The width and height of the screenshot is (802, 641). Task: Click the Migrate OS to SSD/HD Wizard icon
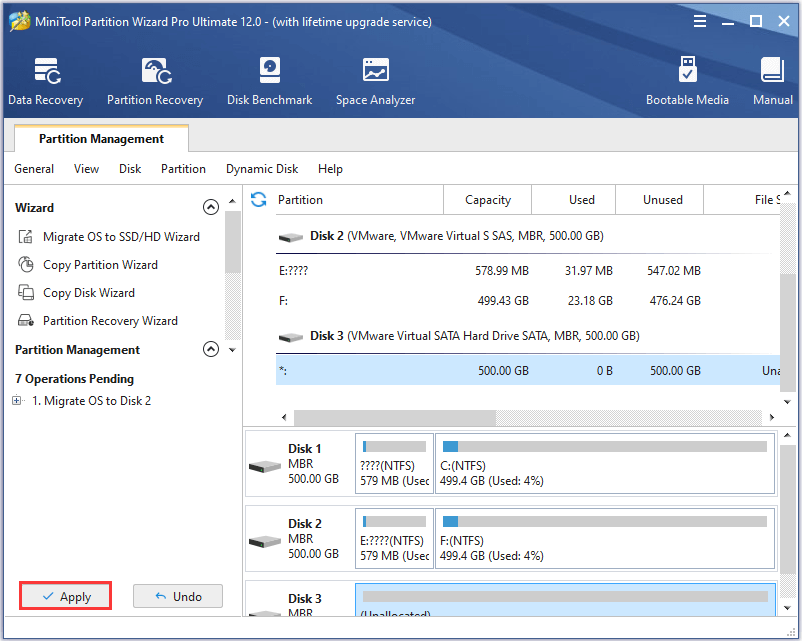tap(26, 237)
